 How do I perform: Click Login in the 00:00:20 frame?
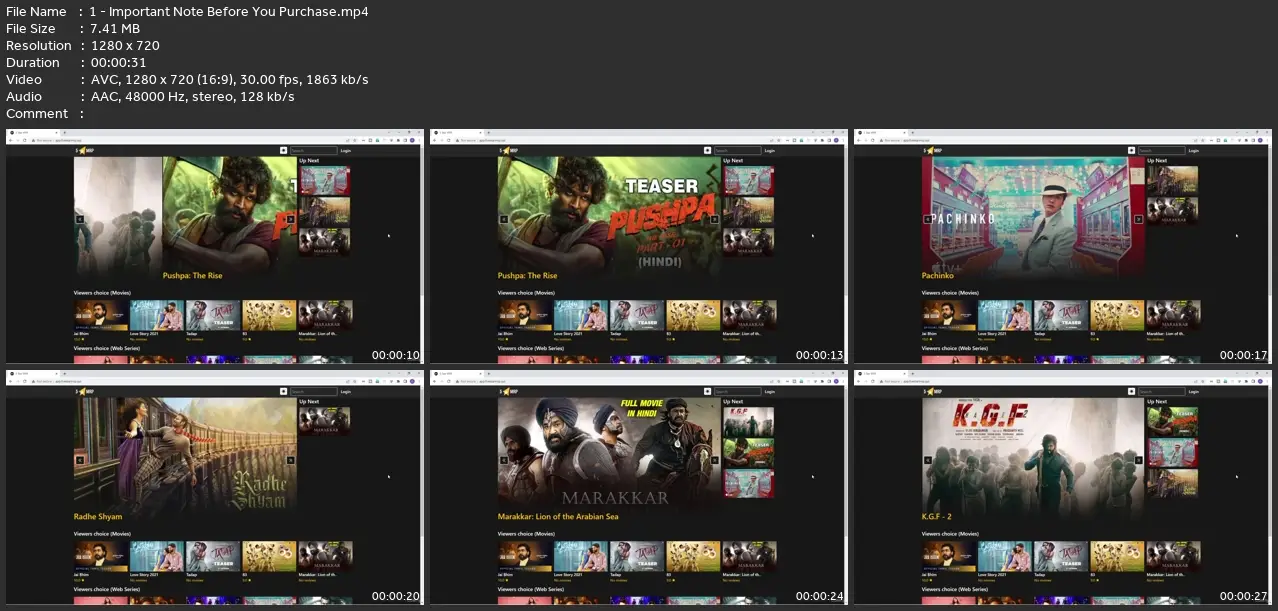[346, 392]
